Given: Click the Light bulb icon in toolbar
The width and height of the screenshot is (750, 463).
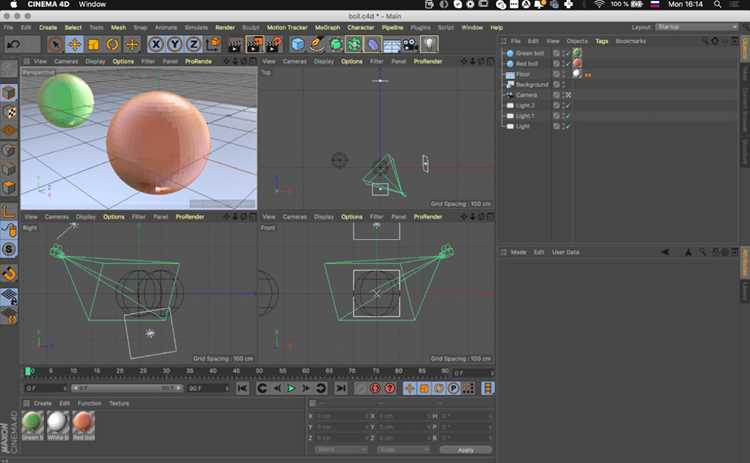Looking at the screenshot, I should tap(429, 44).
